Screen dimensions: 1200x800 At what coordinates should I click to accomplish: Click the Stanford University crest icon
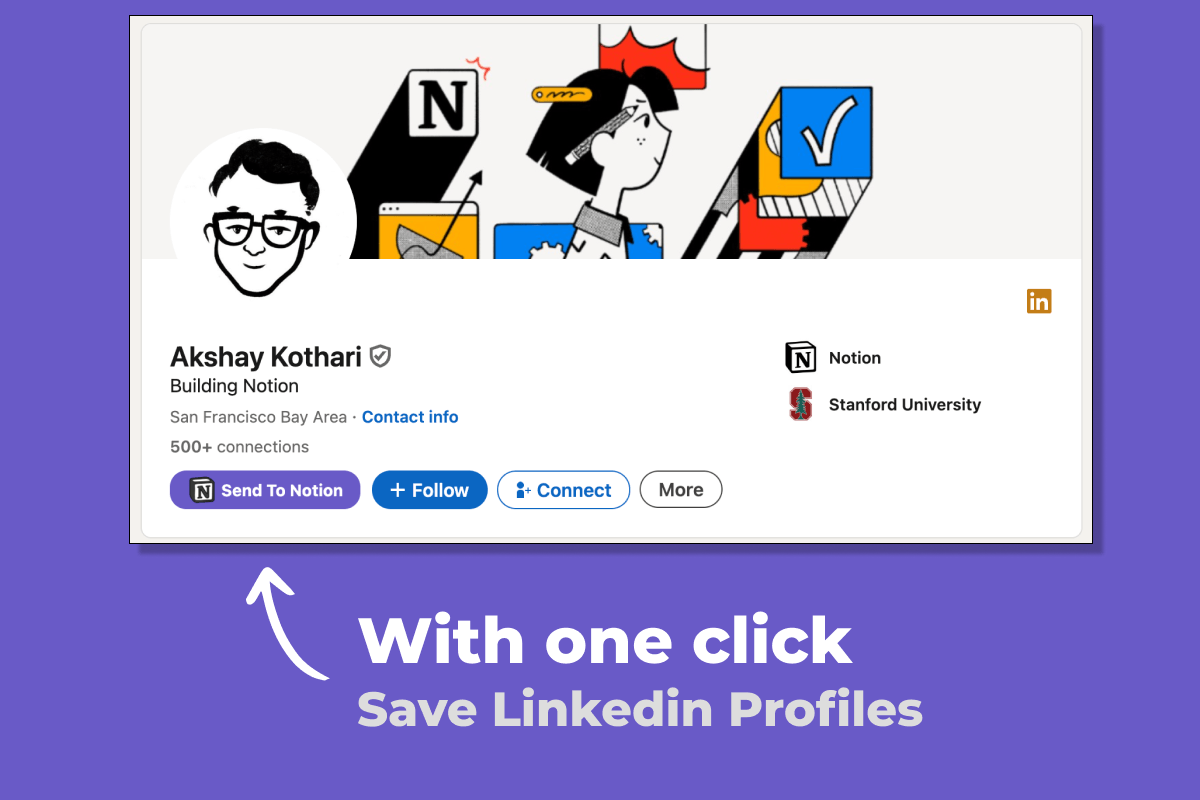tap(800, 404)
